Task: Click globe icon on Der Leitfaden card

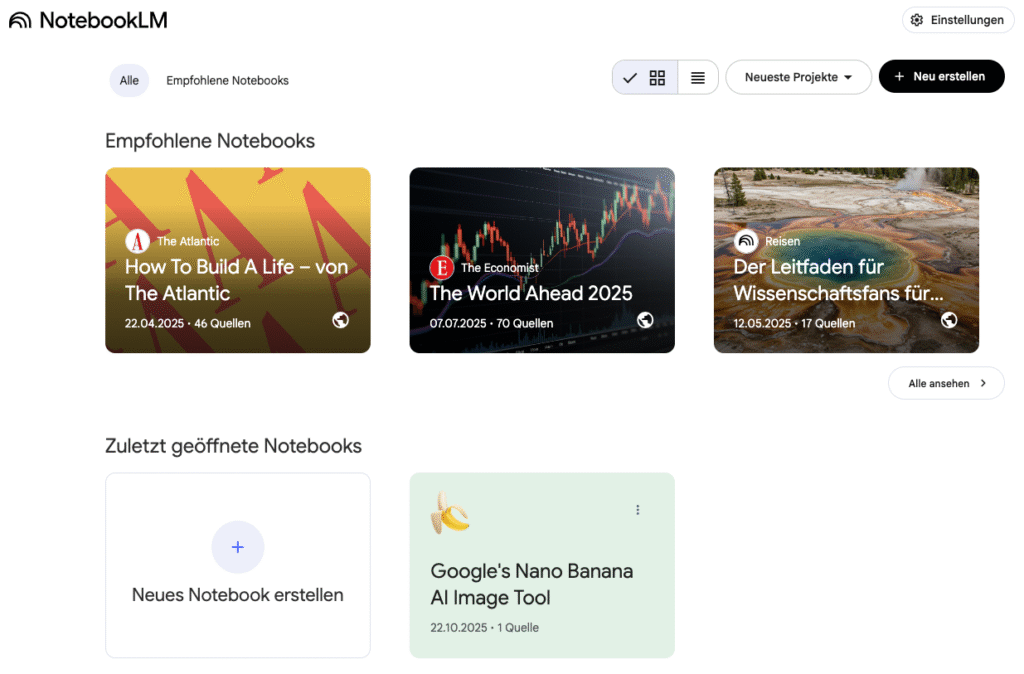Action: pyautogui.click(x=949, y=320)
